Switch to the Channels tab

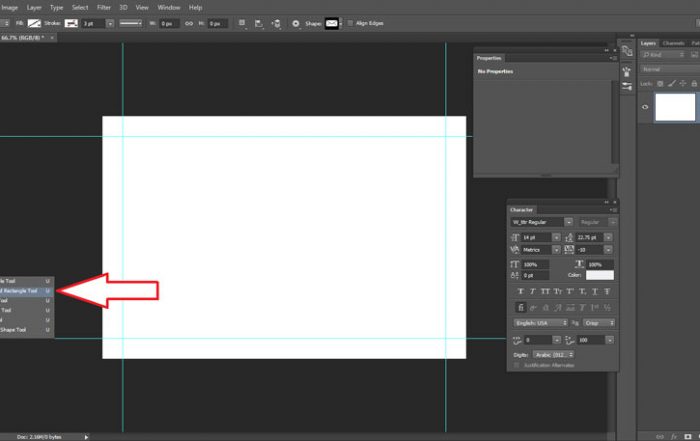673,43
